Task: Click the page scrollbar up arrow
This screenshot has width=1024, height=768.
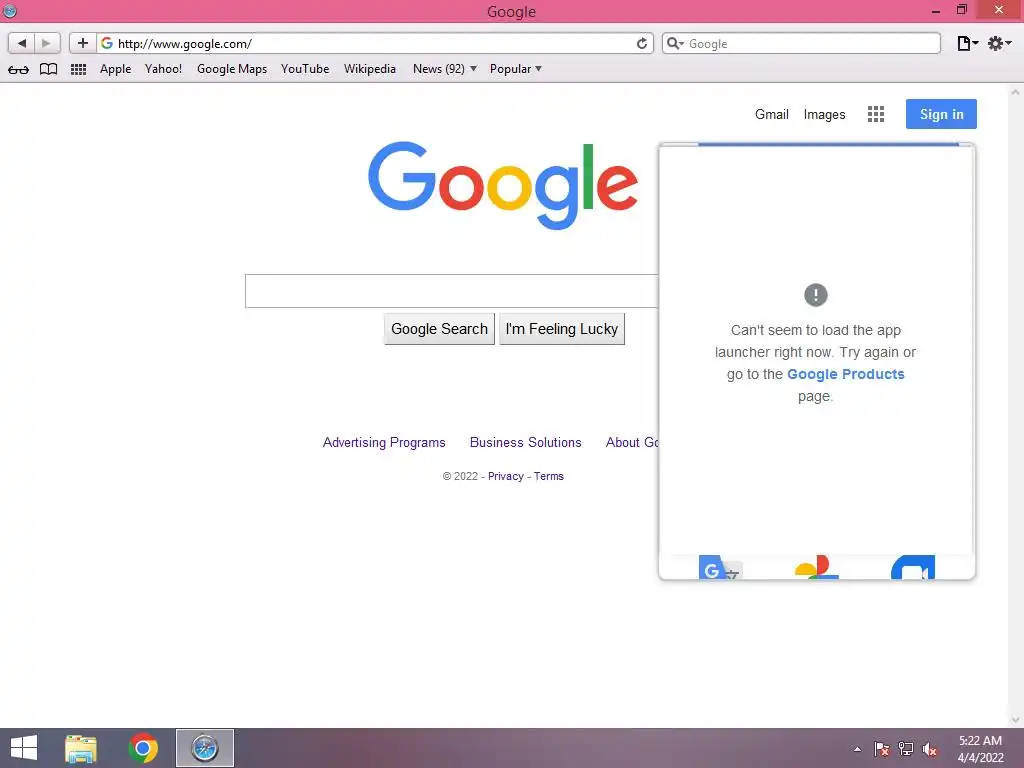Action: [1015, 93]
